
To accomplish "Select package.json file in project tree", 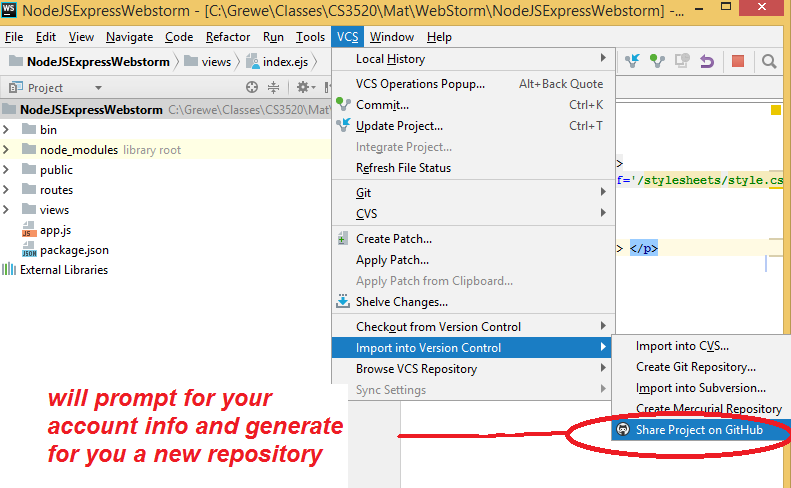I will pyautogui.click(x=74, y=250).
